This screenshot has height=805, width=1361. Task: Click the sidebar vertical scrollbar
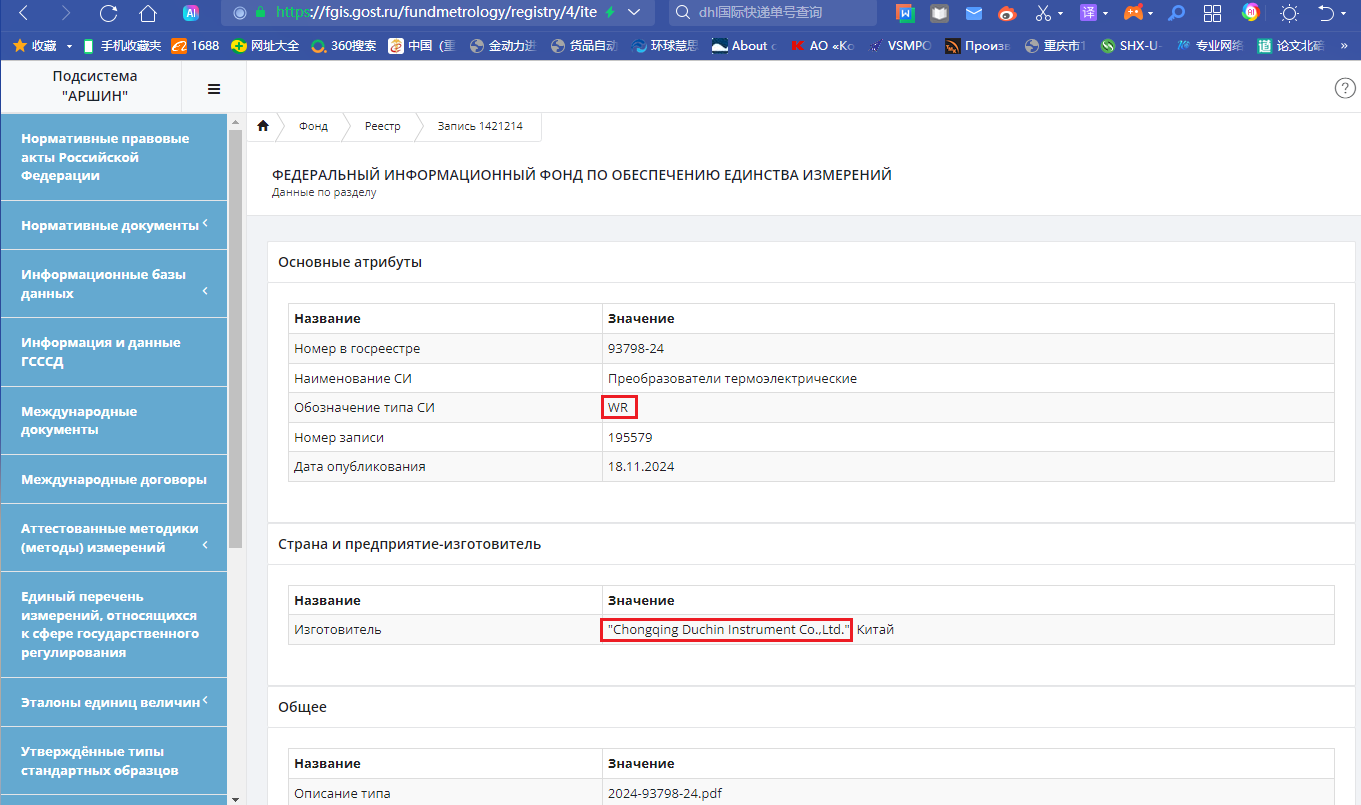point(235,340)
